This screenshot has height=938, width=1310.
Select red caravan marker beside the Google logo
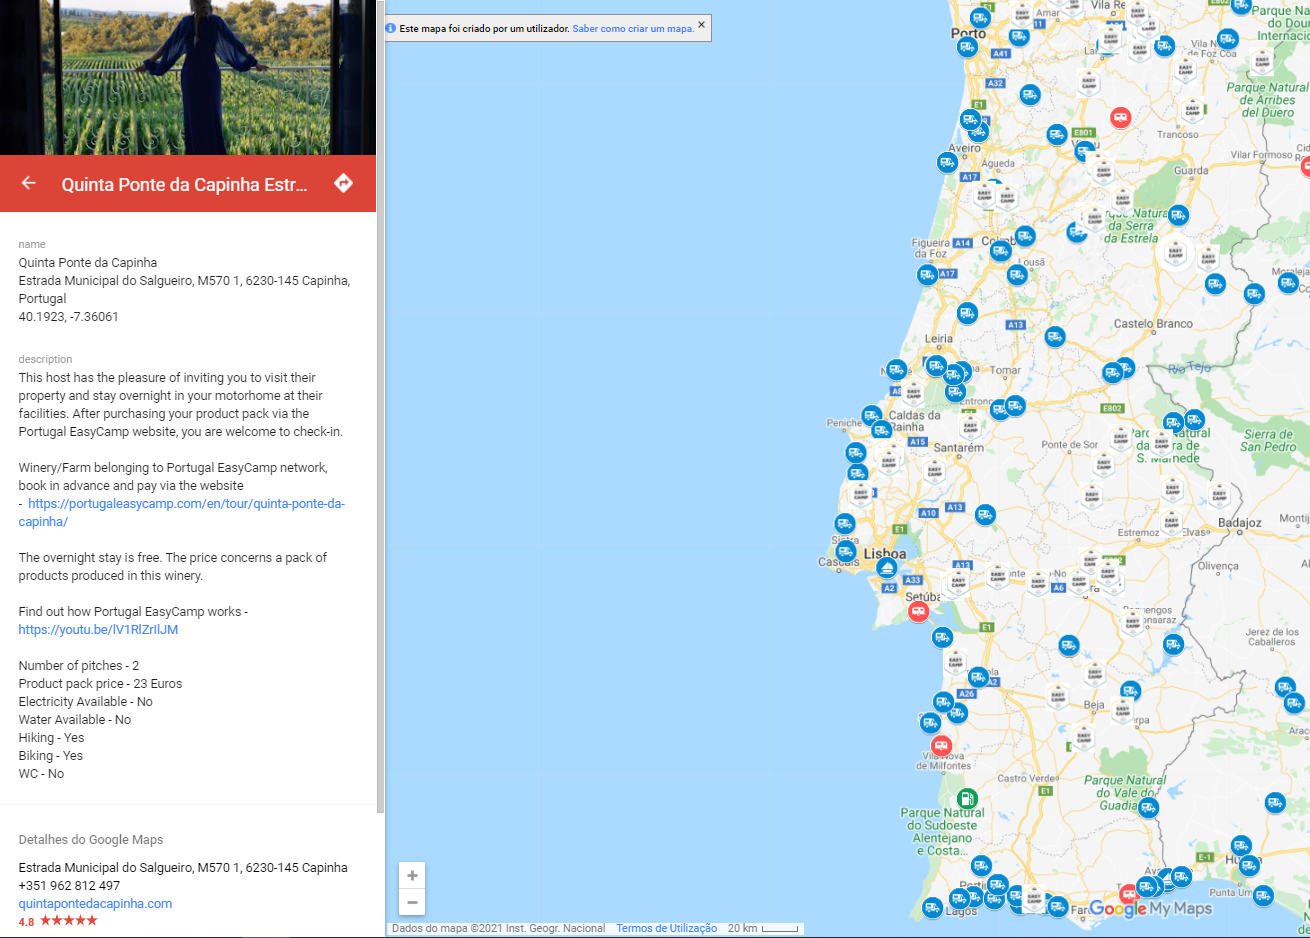click(x=1129, y=893)
